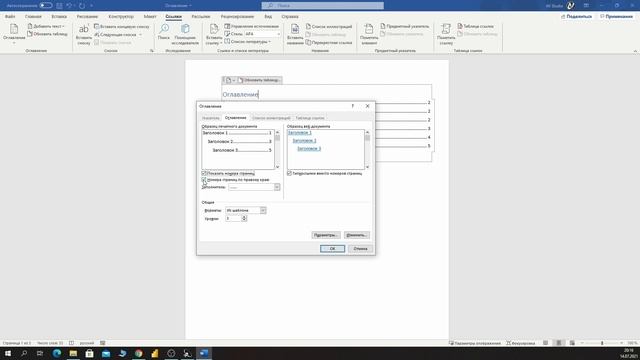Select the Список иллюстраций dialog tab
Screen dimensions: 640x360
[271, 118]
